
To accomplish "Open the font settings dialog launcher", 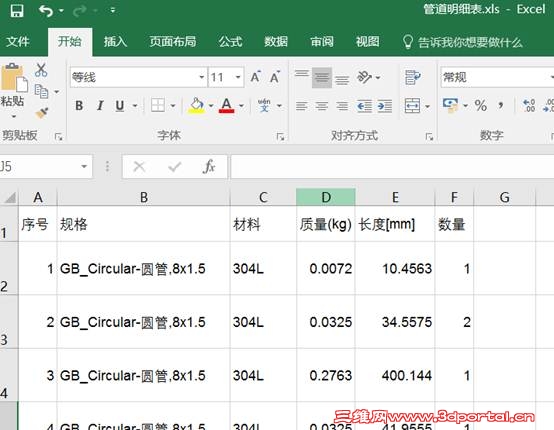I will click(281, 136).
